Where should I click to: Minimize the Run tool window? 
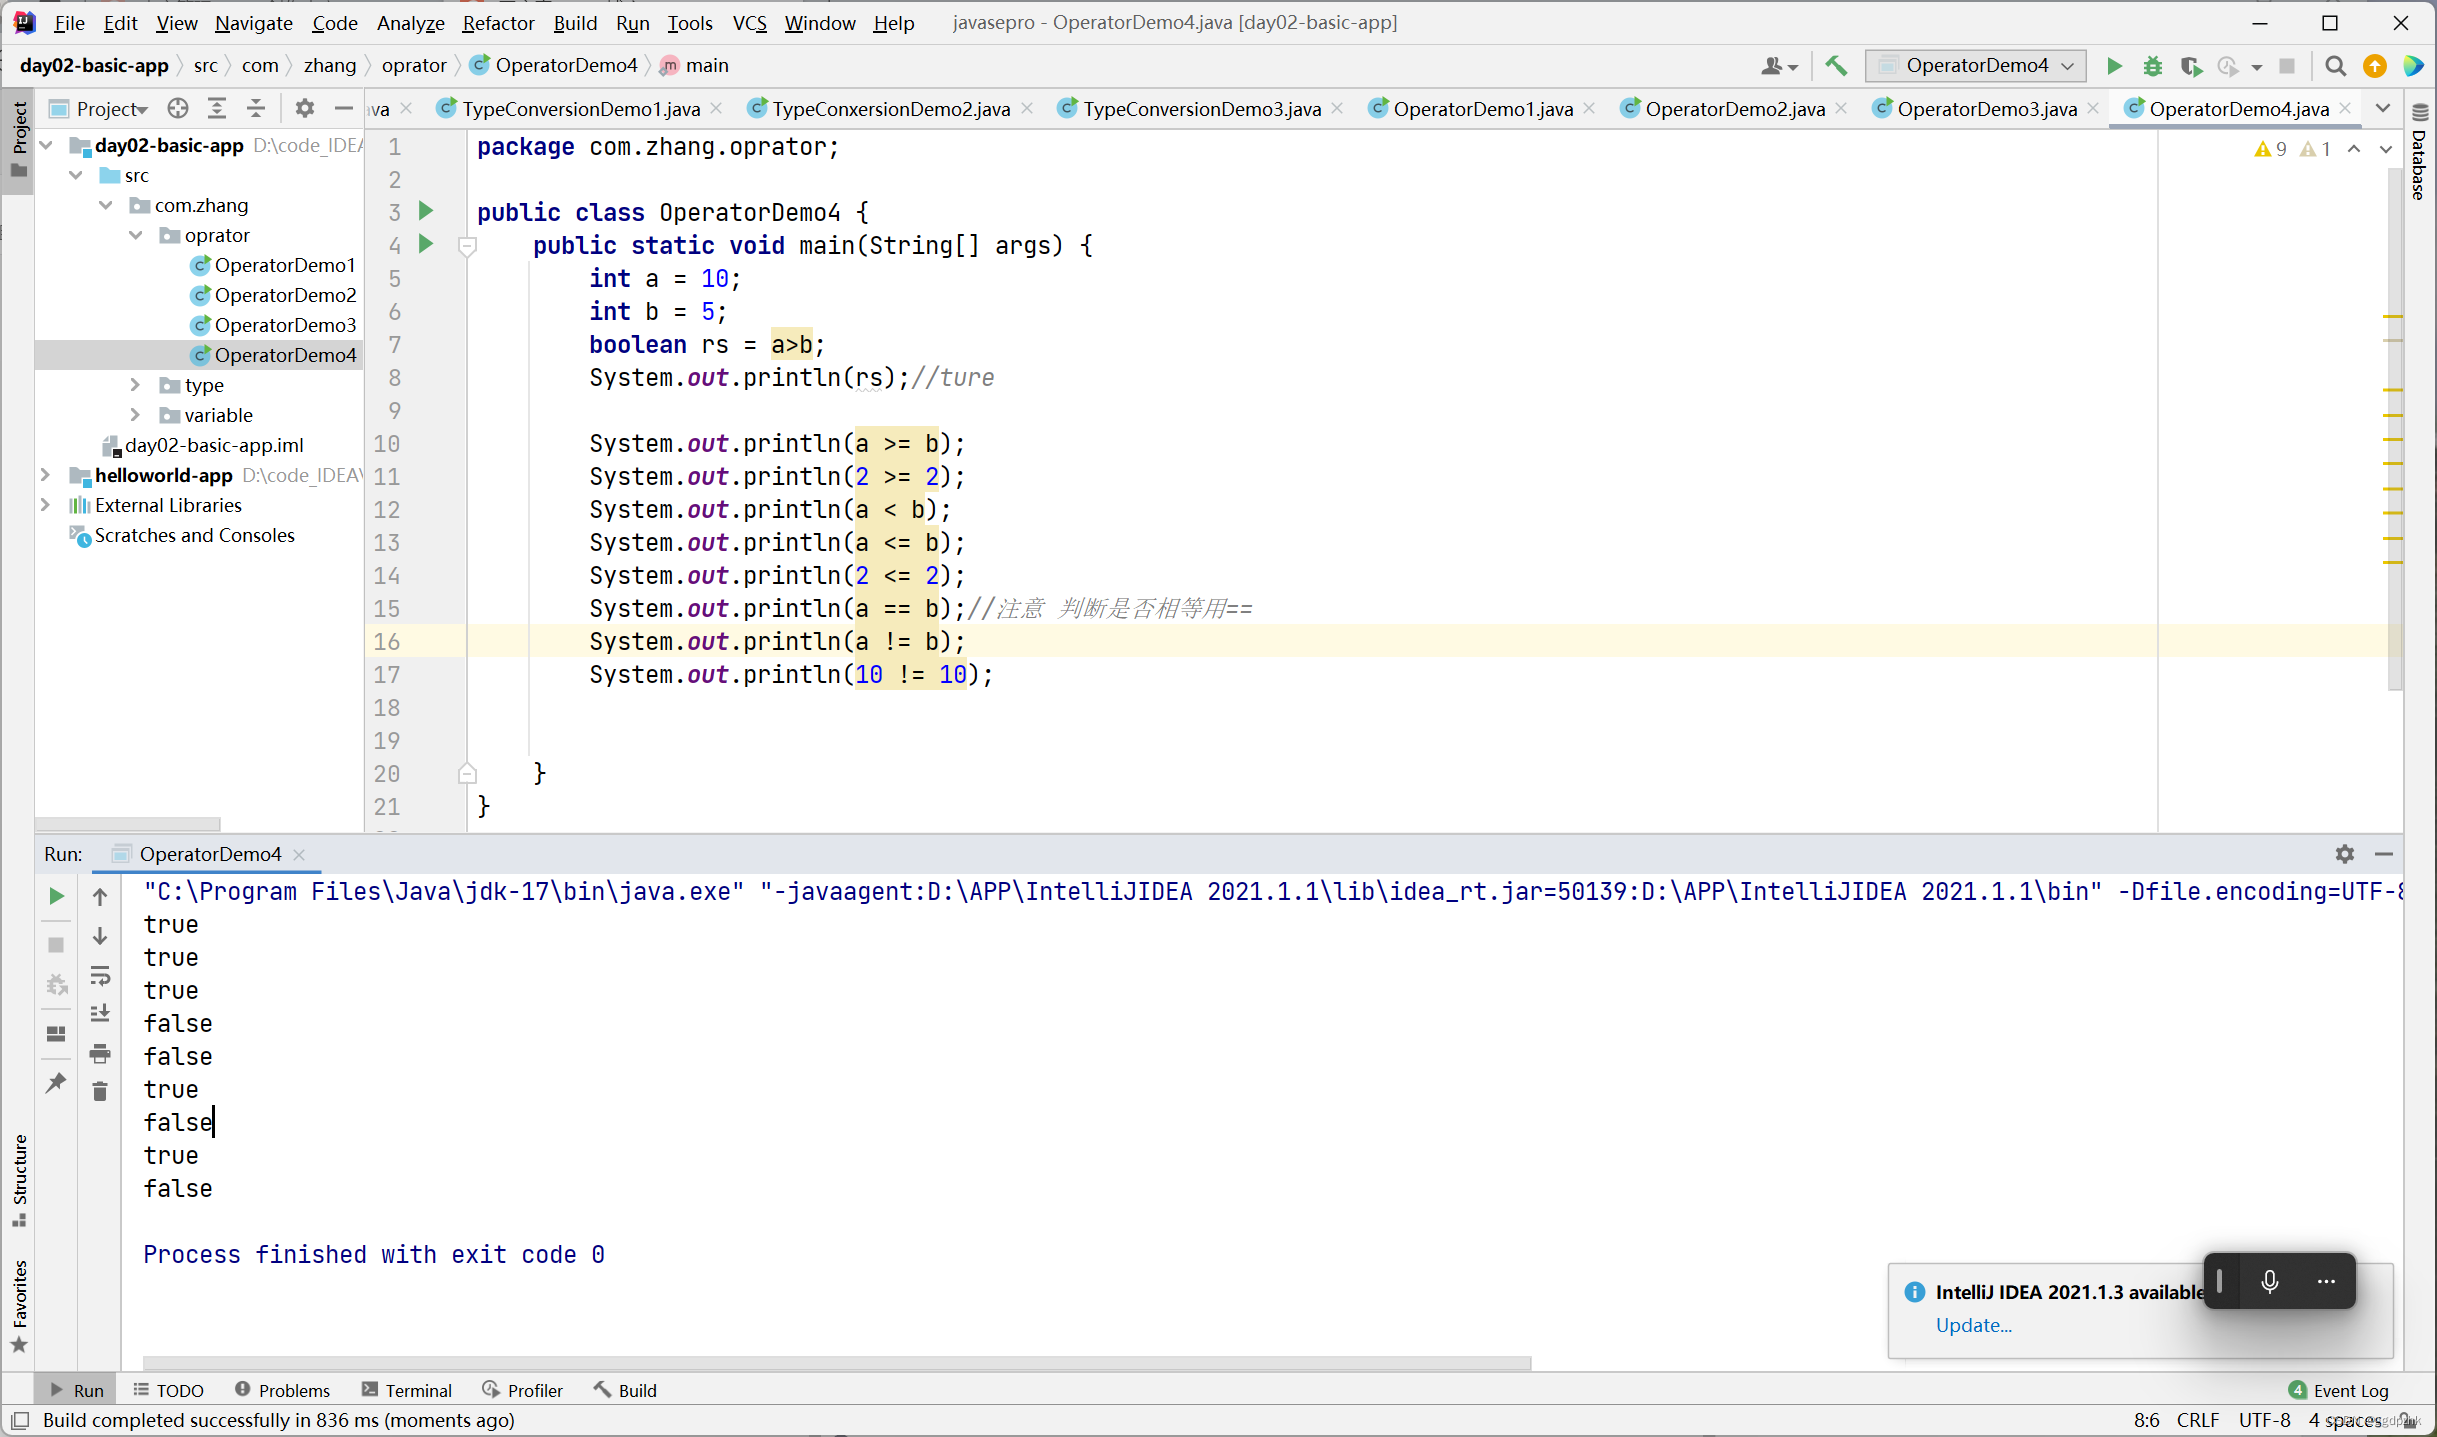click(2384, 853)
